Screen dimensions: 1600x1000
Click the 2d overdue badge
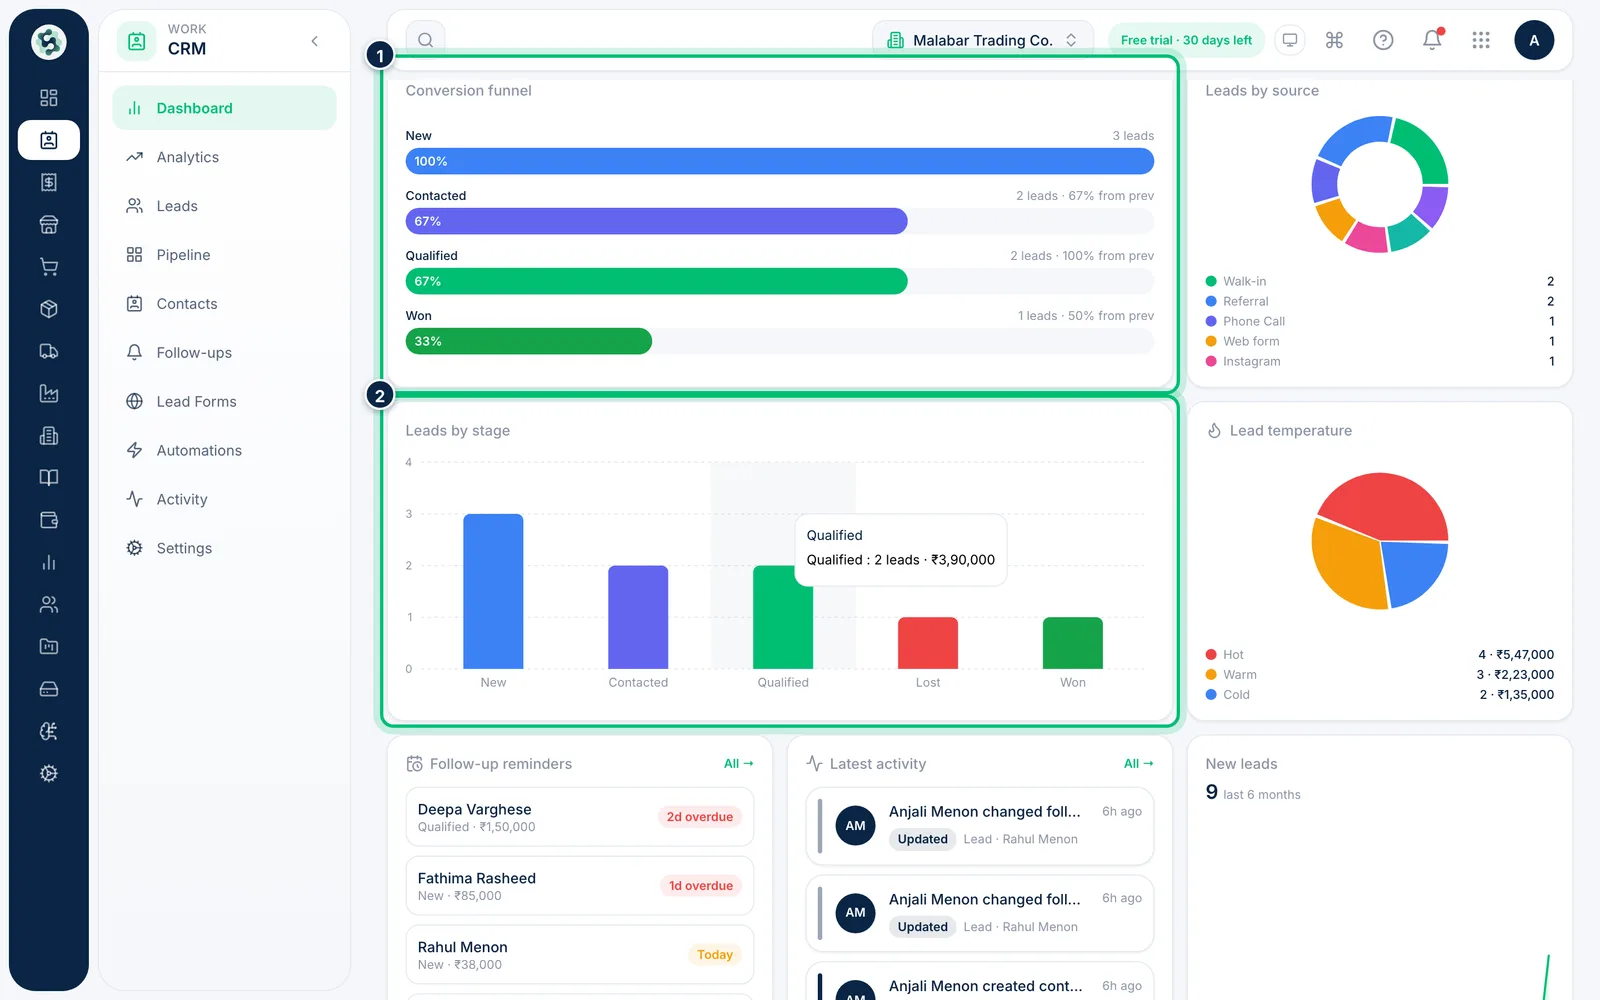coord(700,817)
